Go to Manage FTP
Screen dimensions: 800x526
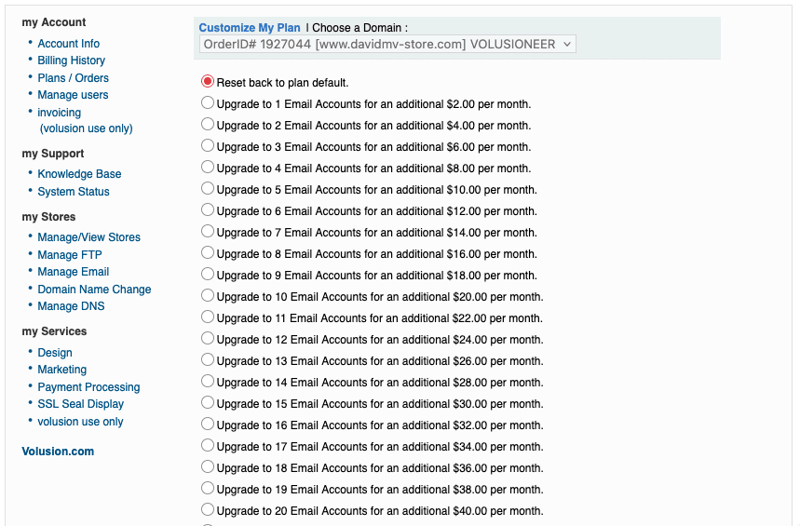(x=70, y=255)
